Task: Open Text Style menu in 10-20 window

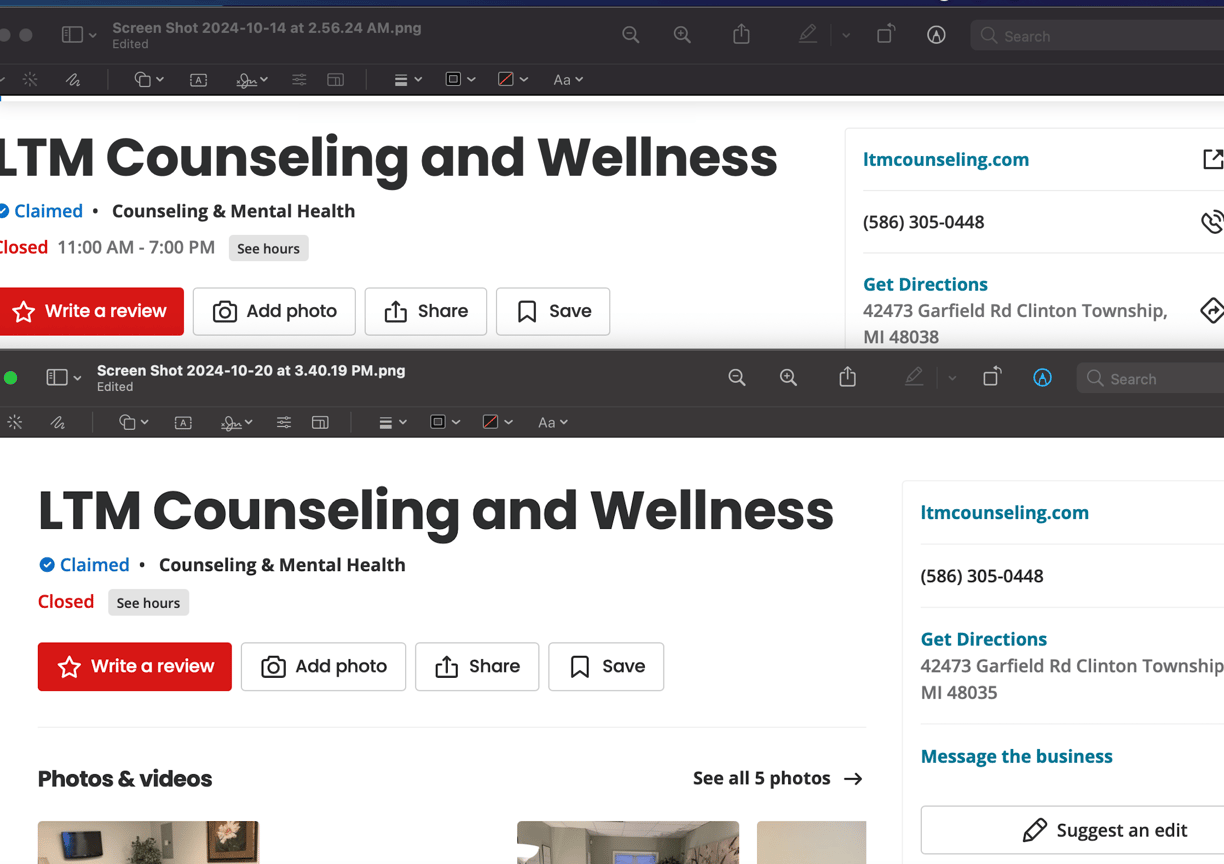Action: (552, 423)
